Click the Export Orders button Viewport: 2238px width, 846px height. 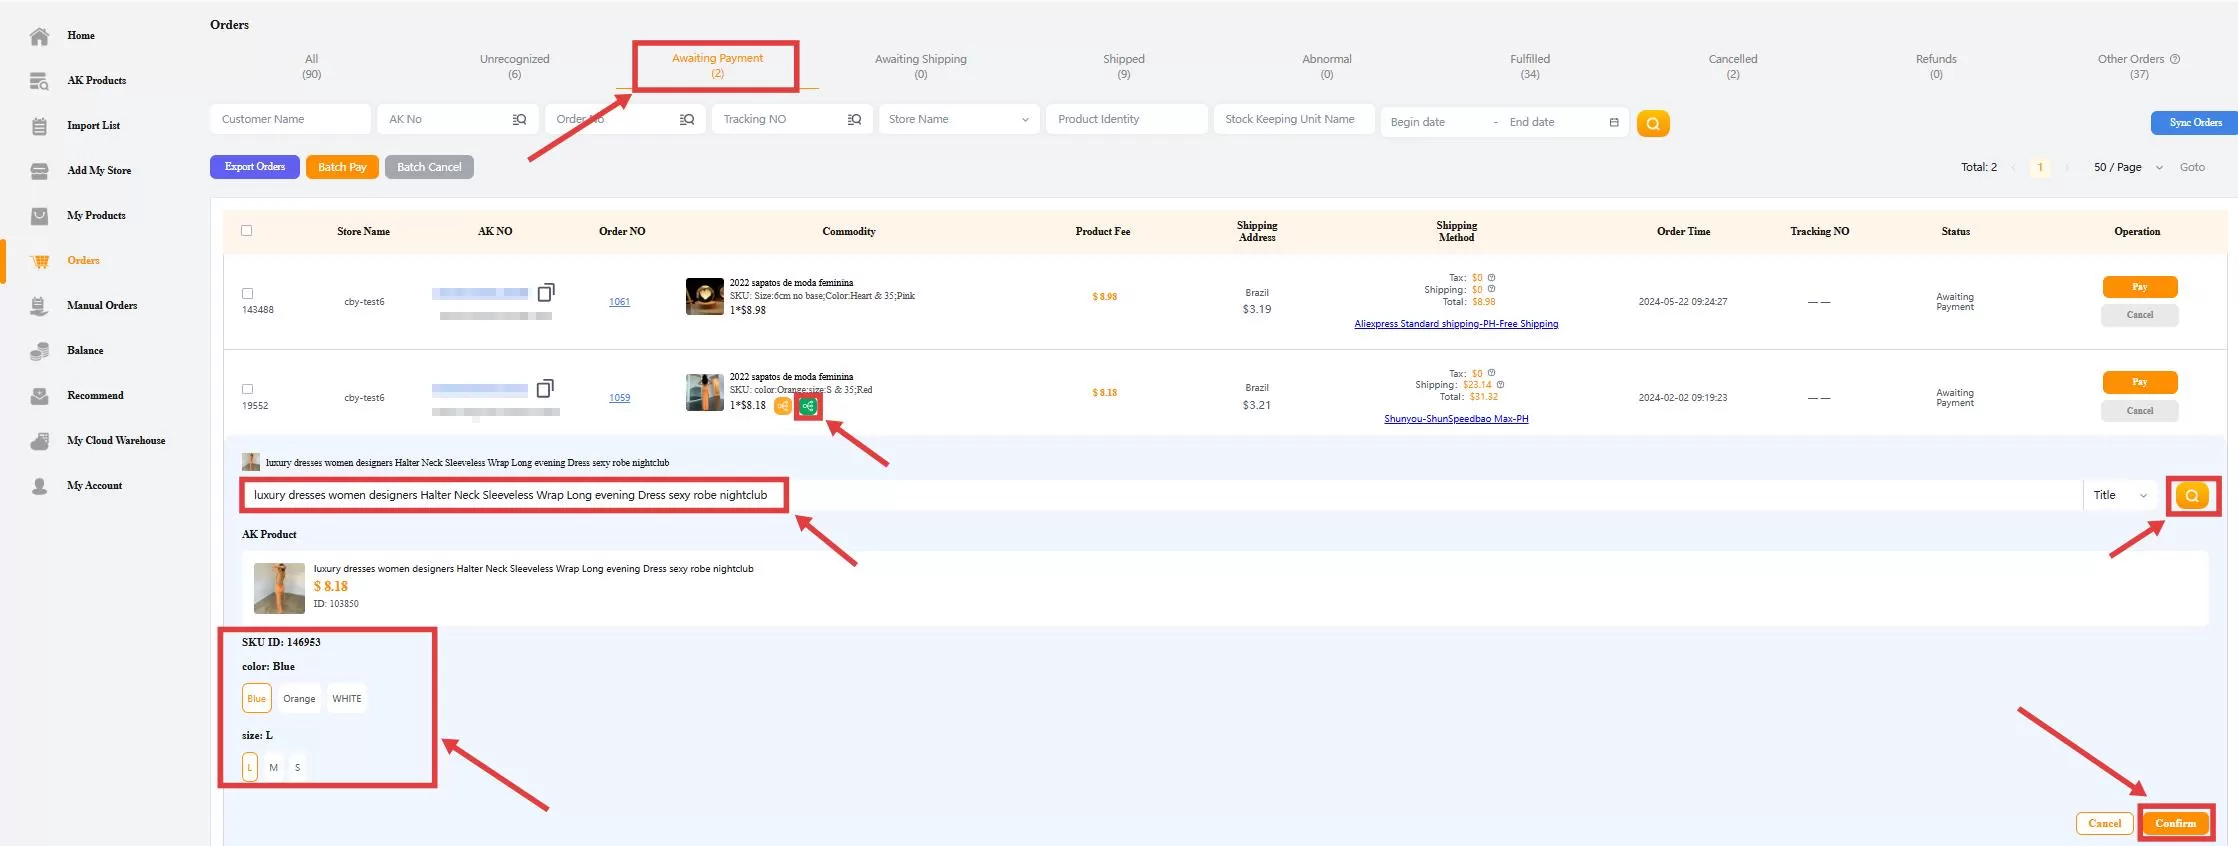coord(255,167)
